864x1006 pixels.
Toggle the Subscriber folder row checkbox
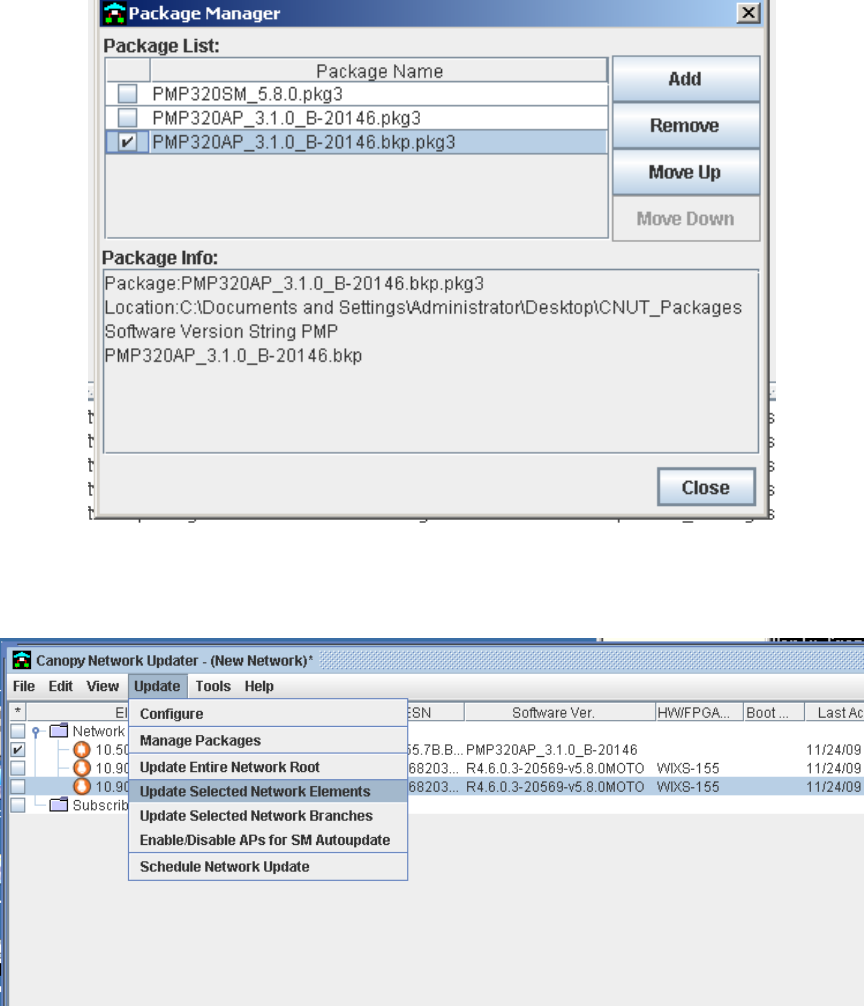click(18, 805)
